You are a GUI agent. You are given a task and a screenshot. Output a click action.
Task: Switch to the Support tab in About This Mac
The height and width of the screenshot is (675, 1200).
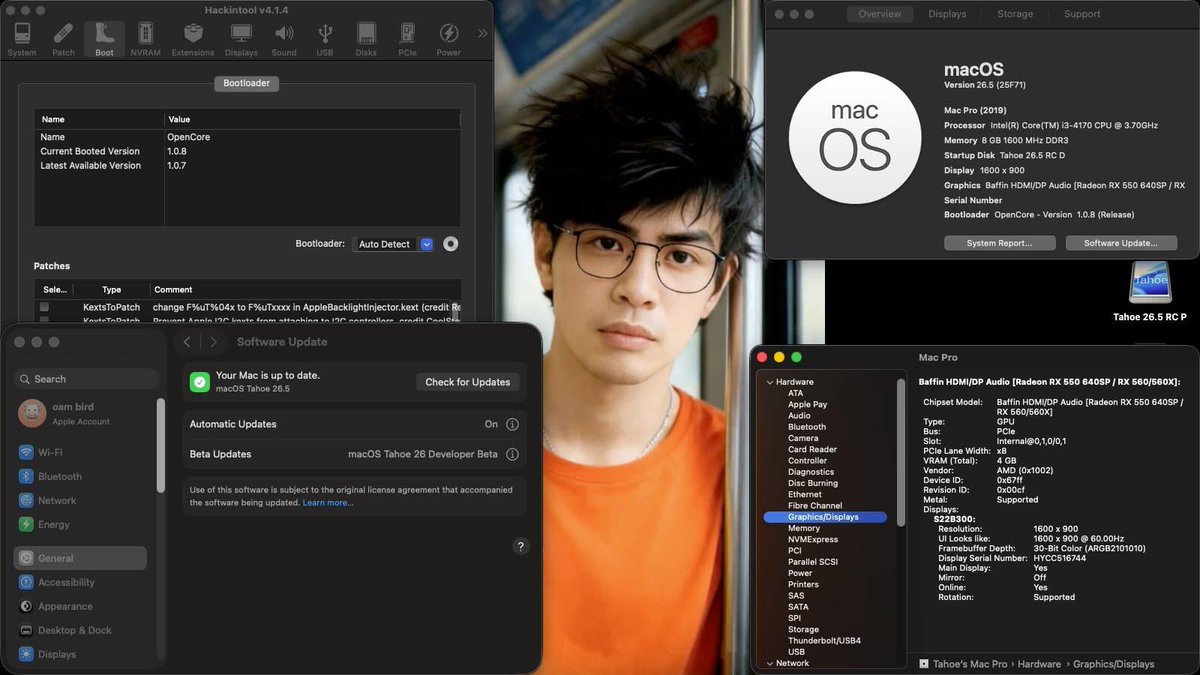coord(1082,14)
